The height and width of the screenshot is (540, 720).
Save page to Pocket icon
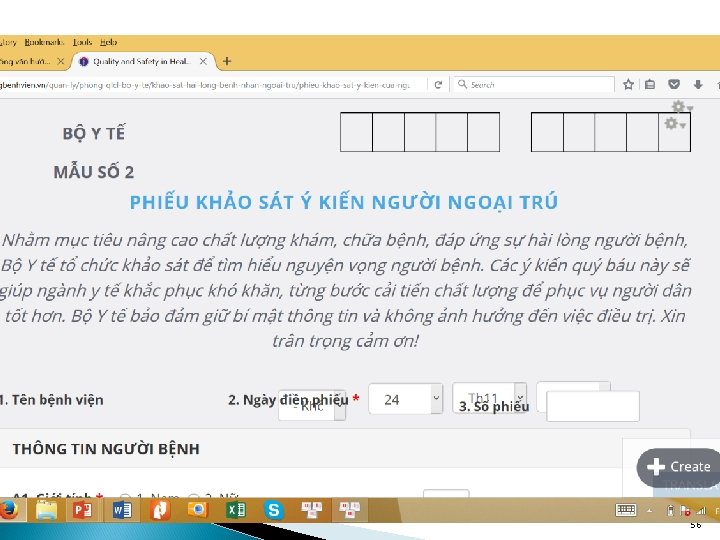[674, 84]
